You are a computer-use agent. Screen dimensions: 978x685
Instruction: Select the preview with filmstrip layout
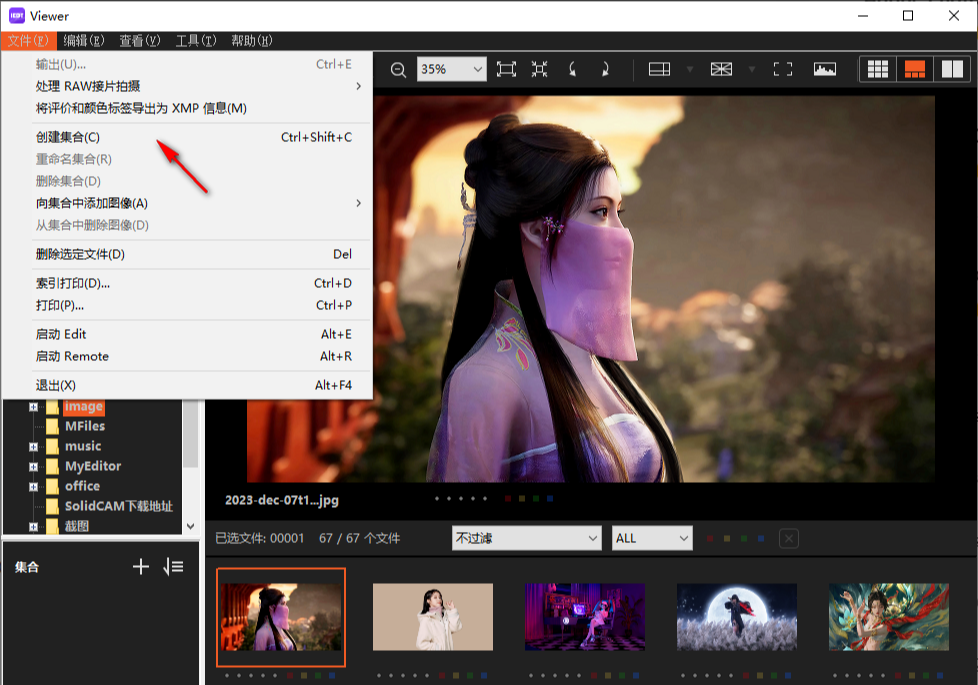click(914, 69)
